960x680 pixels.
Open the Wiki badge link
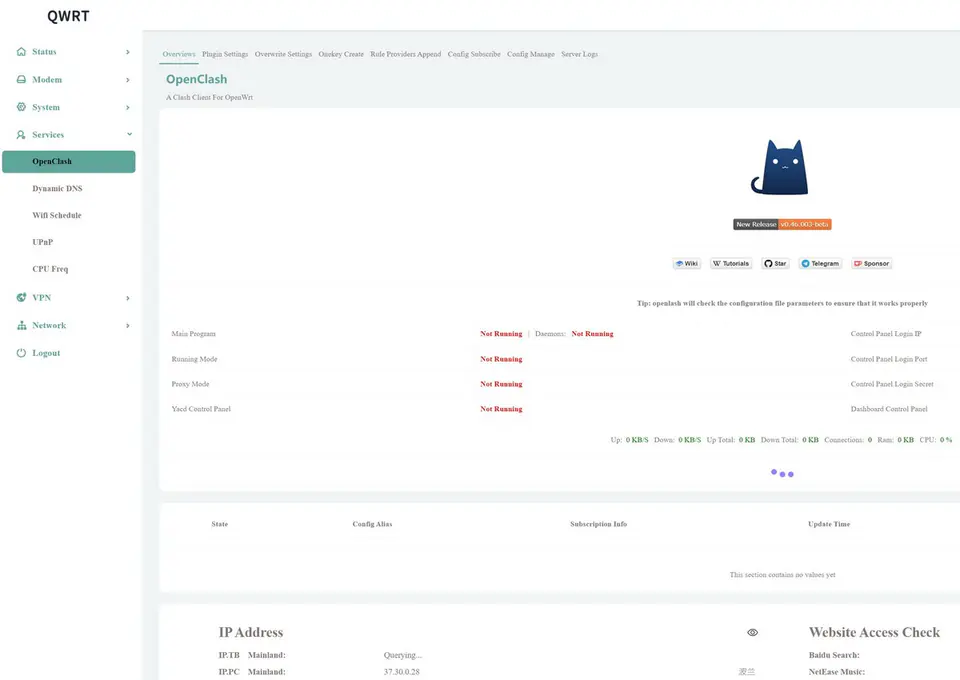(x=686, y=264)
